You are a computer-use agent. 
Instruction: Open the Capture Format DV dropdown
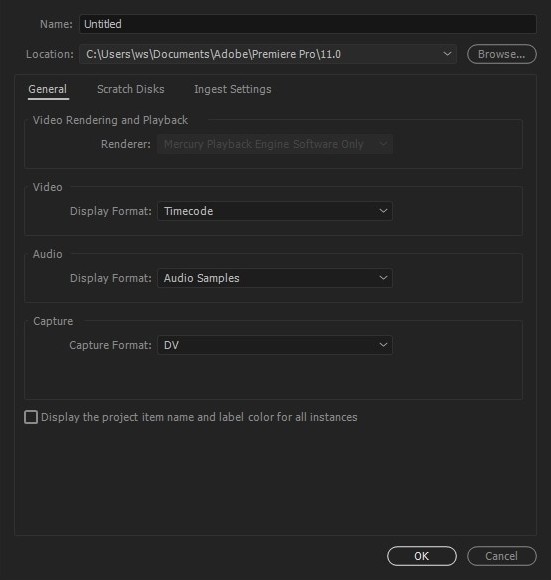(275, 345)
